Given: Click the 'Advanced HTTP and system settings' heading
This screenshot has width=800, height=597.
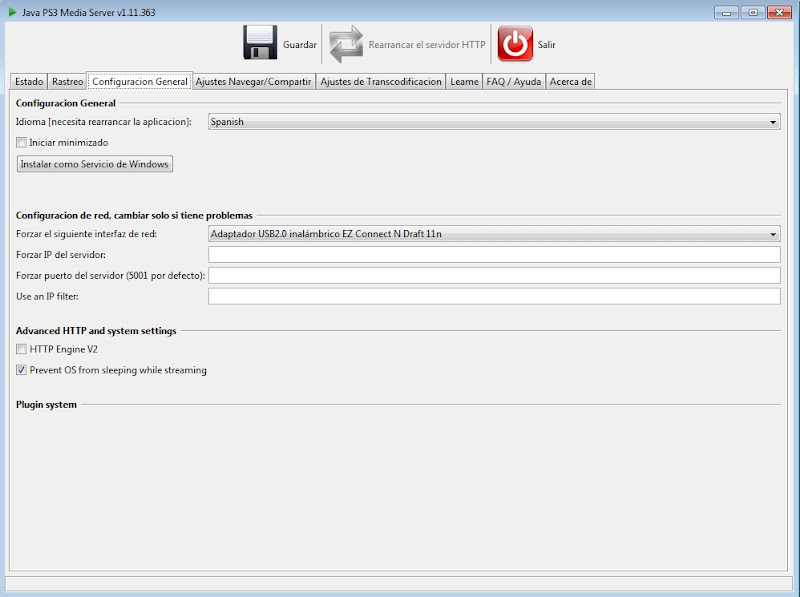Looking at the screenshot, I should click(96, 331).
